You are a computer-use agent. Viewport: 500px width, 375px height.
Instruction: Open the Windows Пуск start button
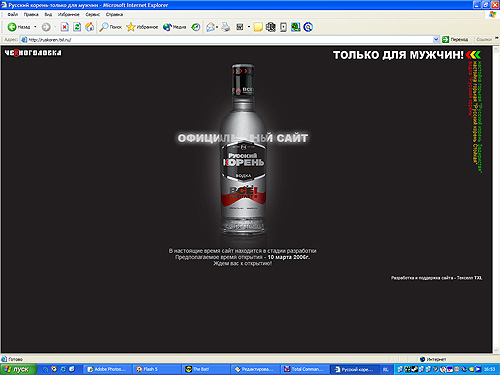18,369
